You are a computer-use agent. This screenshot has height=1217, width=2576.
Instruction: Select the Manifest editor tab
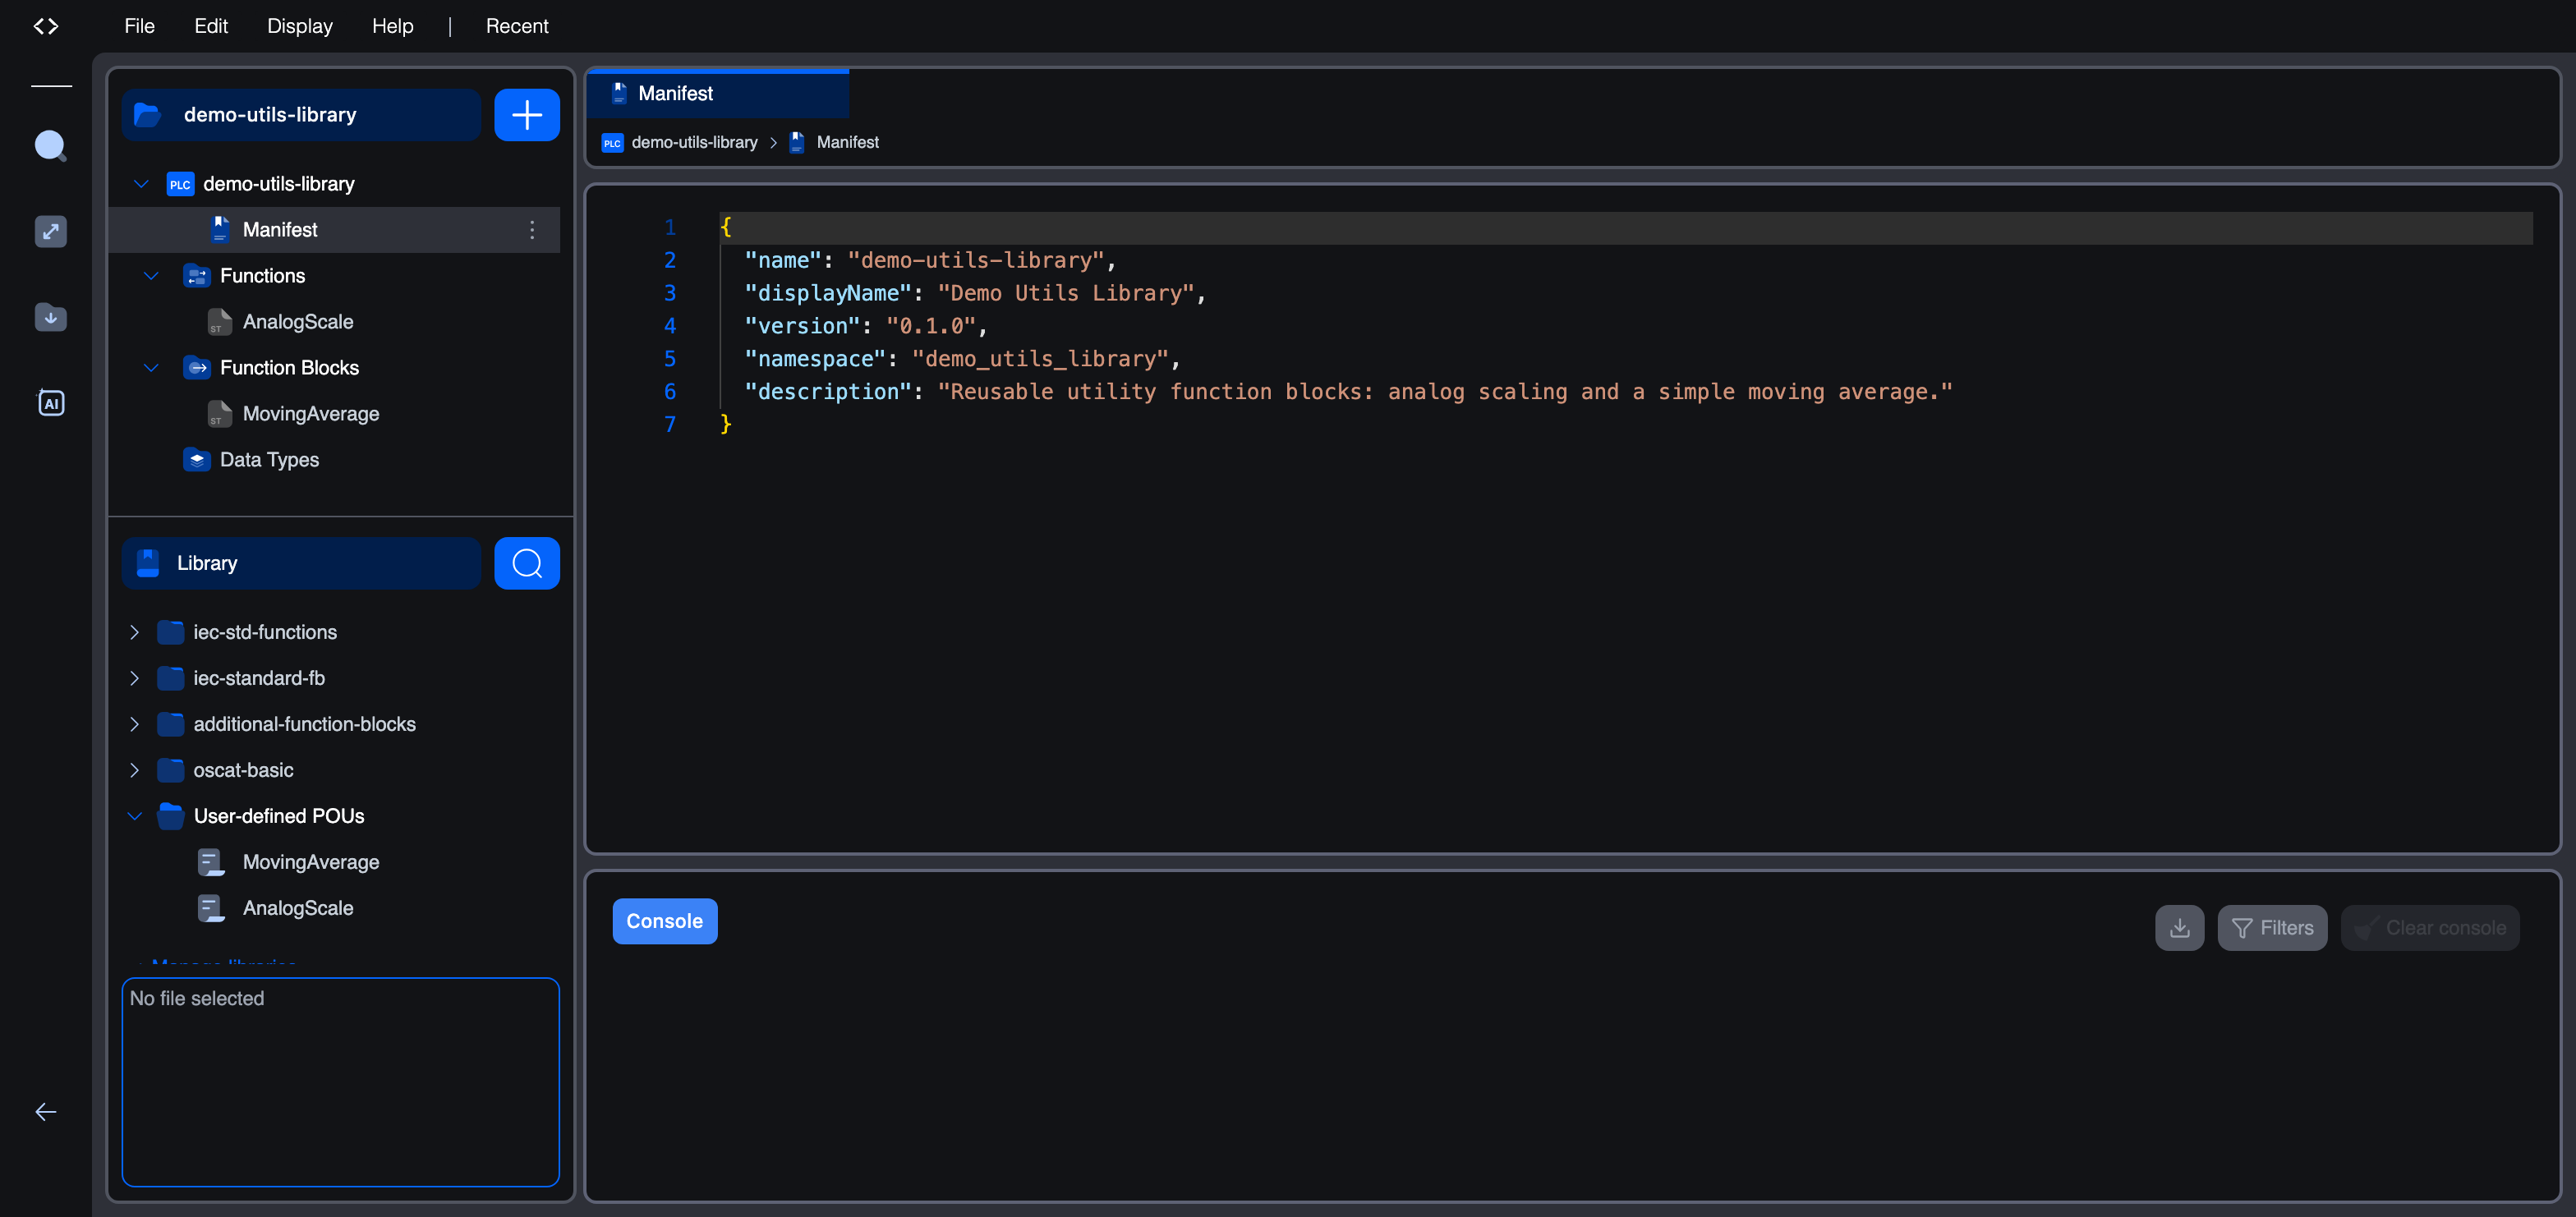point(718,93)
